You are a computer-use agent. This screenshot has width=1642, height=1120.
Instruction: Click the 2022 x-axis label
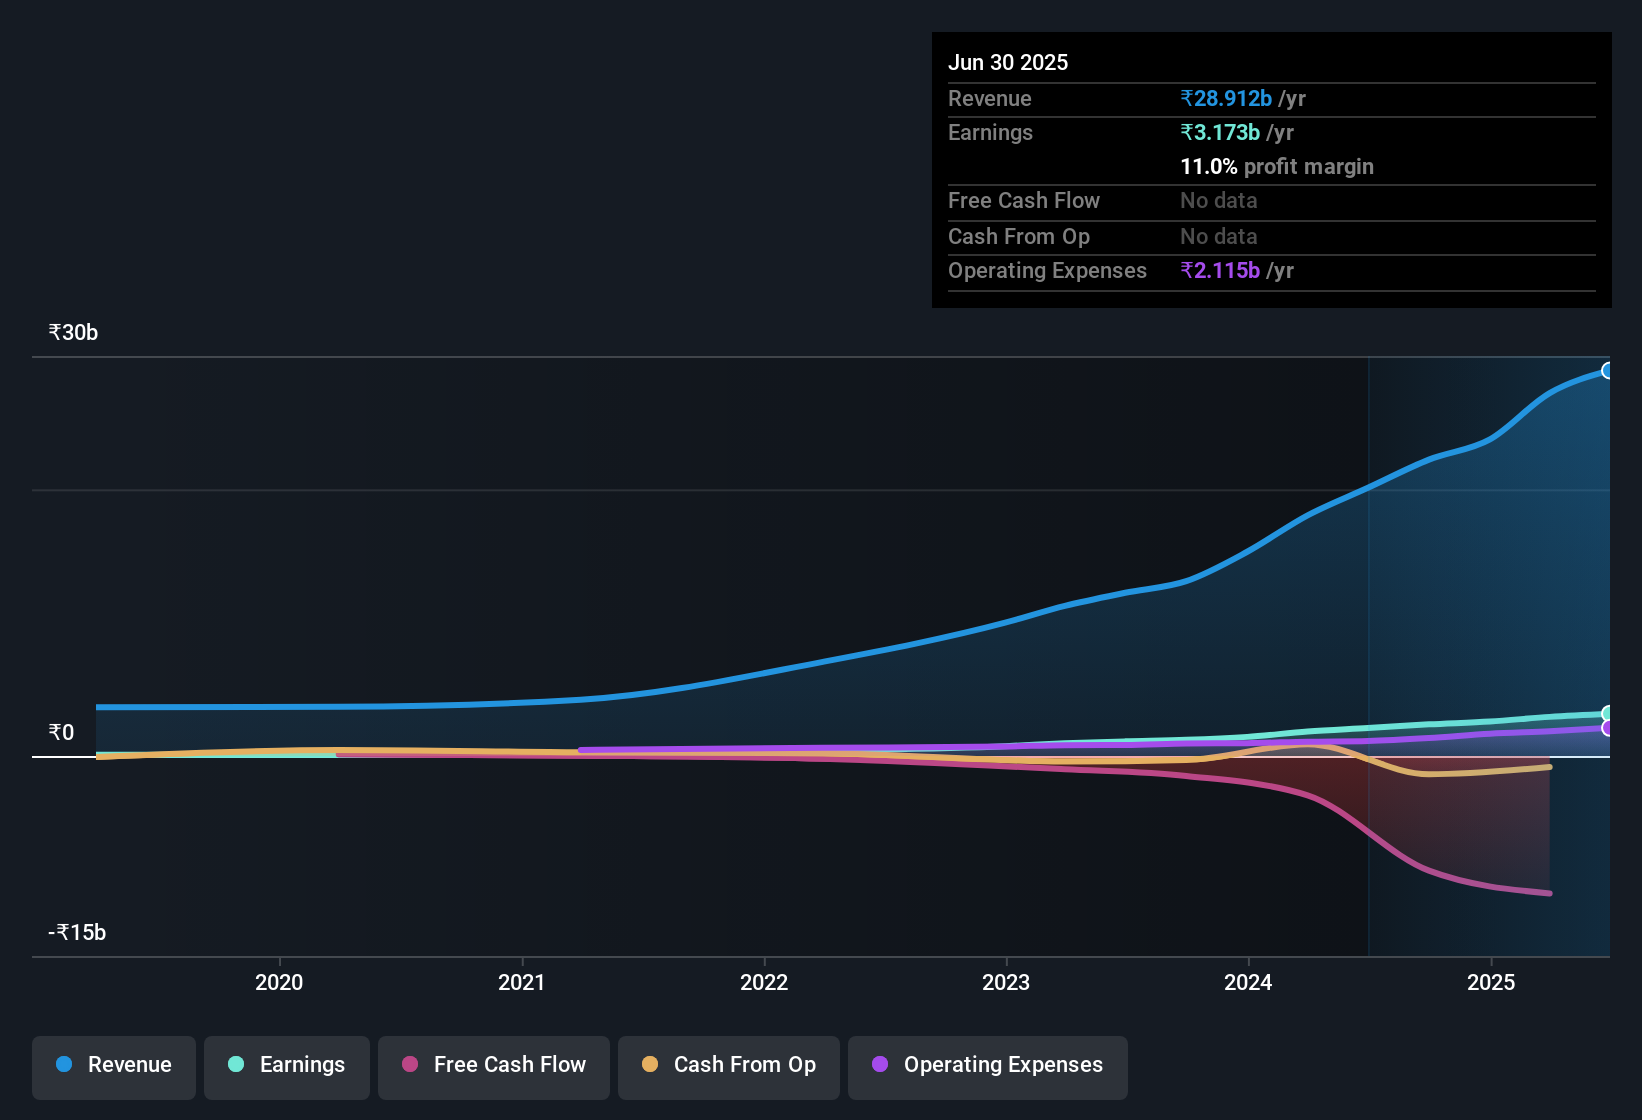[x=764, y=983]
